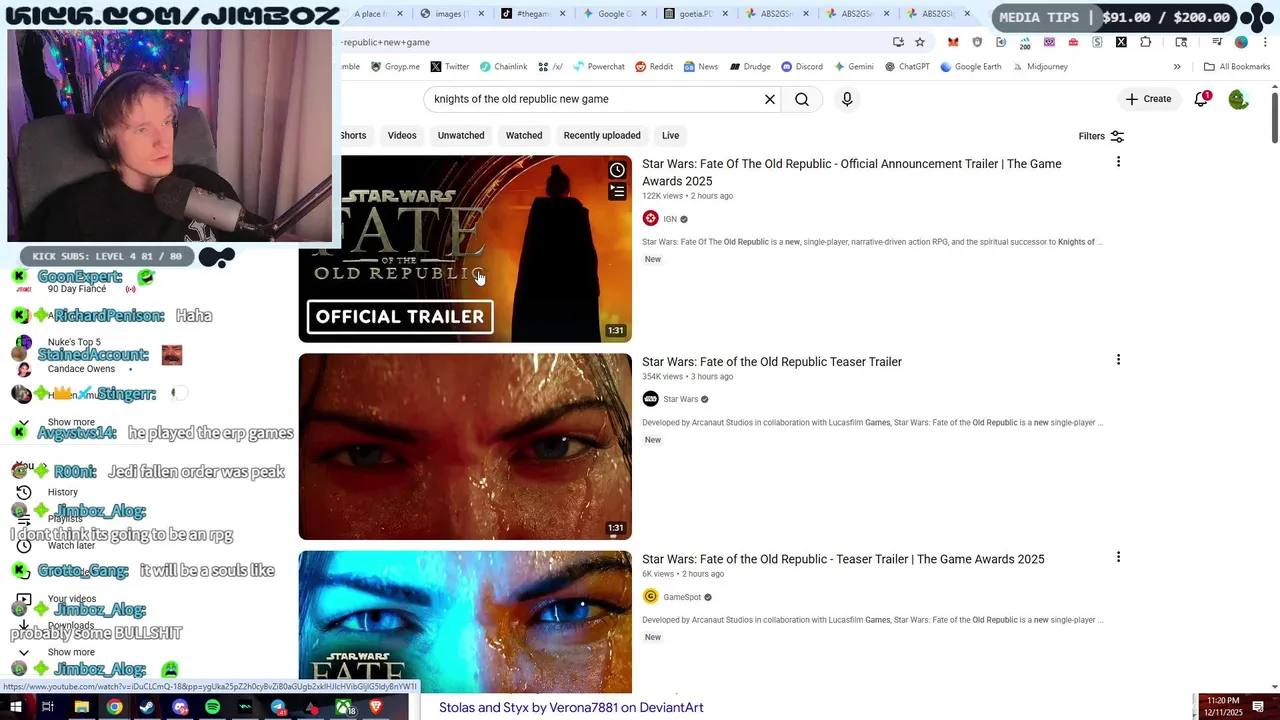Select the Videos filter chip

[x=402, y=135]
